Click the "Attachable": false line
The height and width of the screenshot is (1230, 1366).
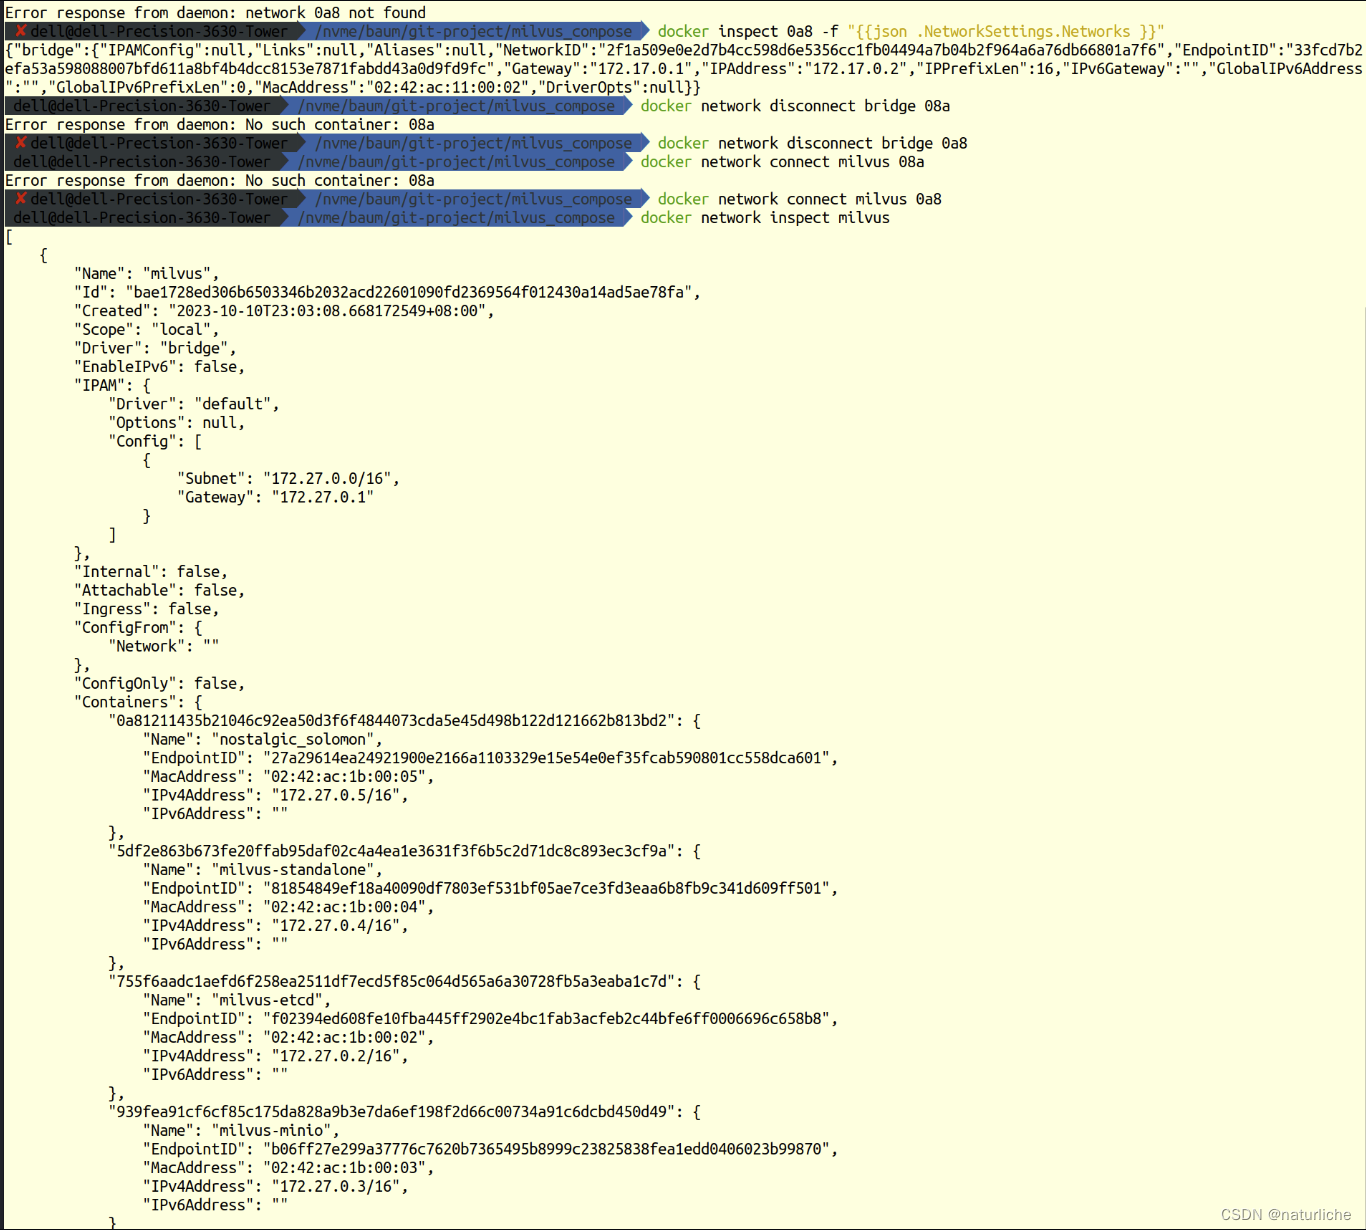(159, 591)
